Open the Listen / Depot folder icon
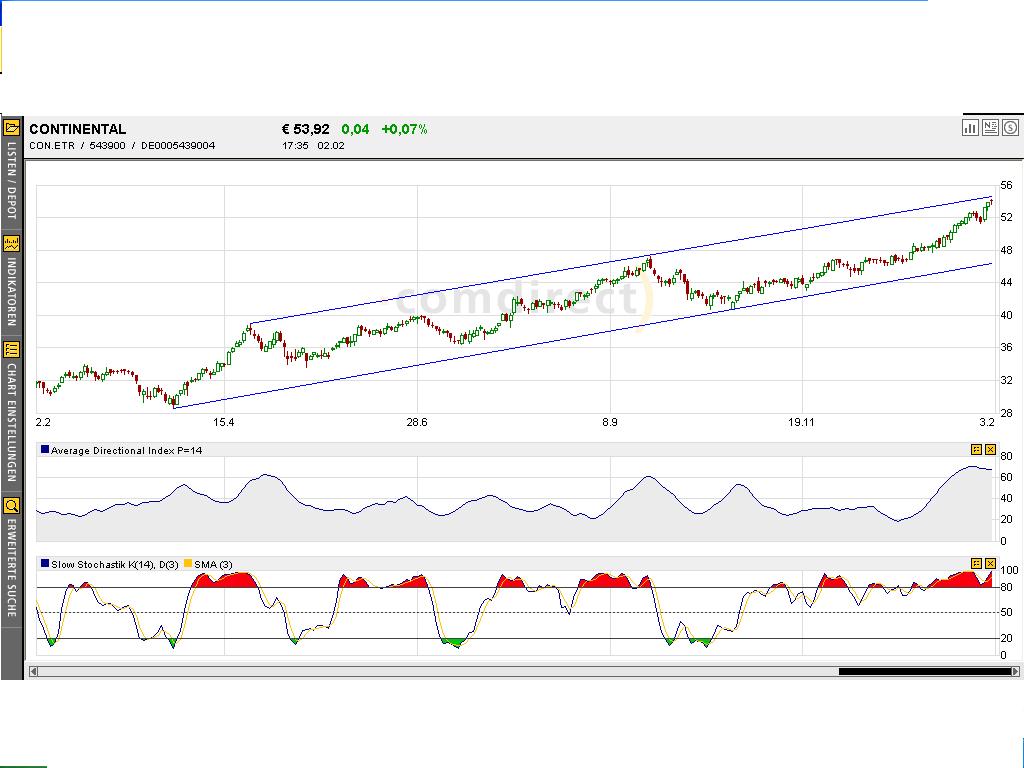 (11, 127)
